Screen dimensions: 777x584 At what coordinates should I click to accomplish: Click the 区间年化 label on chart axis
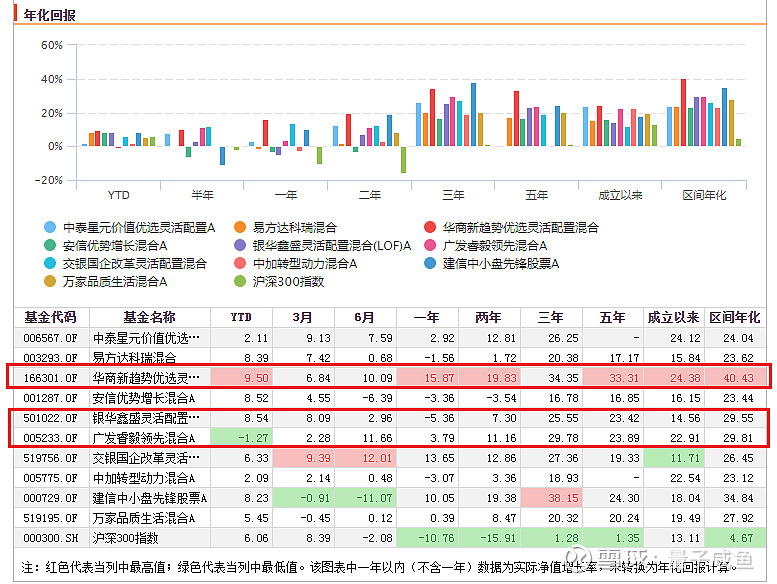coord(704,195)
